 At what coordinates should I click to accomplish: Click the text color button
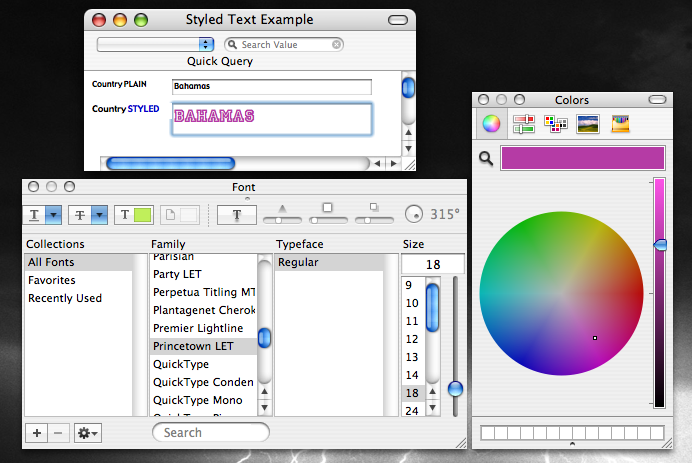[134, 214]
